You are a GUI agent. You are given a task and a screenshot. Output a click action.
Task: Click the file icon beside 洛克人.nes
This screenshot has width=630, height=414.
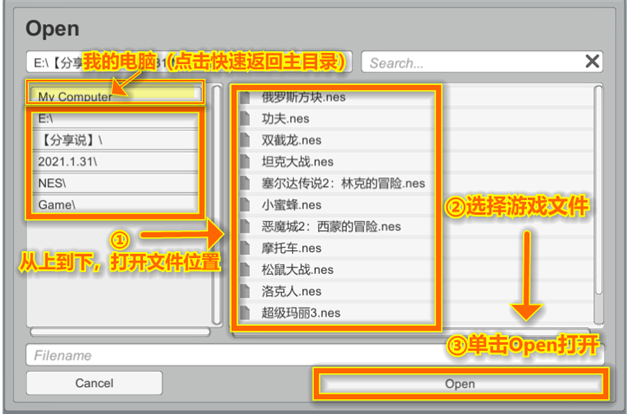pyautogui.click(x=245, y=291)
